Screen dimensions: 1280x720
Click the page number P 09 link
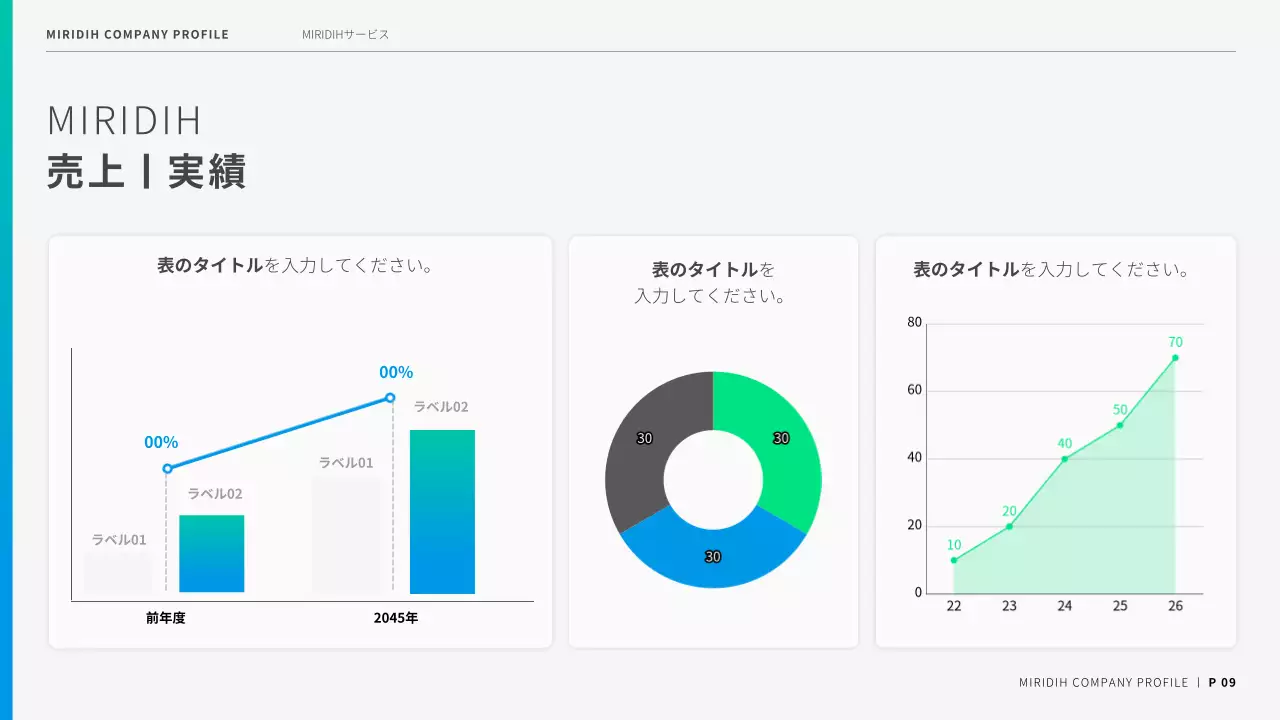1222,682
